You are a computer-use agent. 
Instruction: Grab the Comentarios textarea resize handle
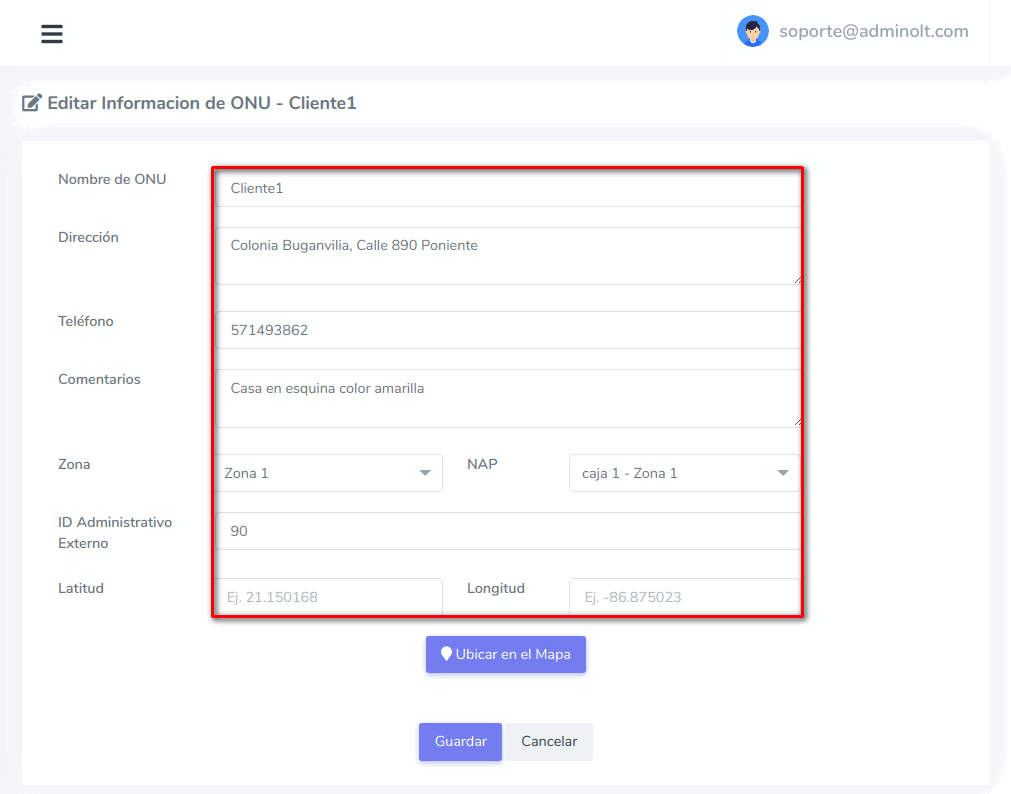(x=797, y=422)
